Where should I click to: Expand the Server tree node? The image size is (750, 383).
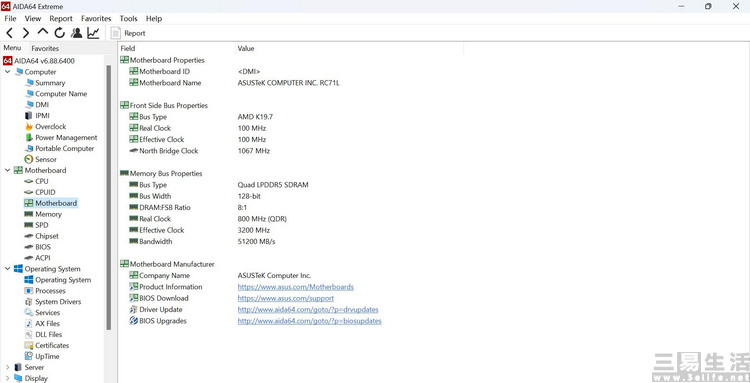7,367
